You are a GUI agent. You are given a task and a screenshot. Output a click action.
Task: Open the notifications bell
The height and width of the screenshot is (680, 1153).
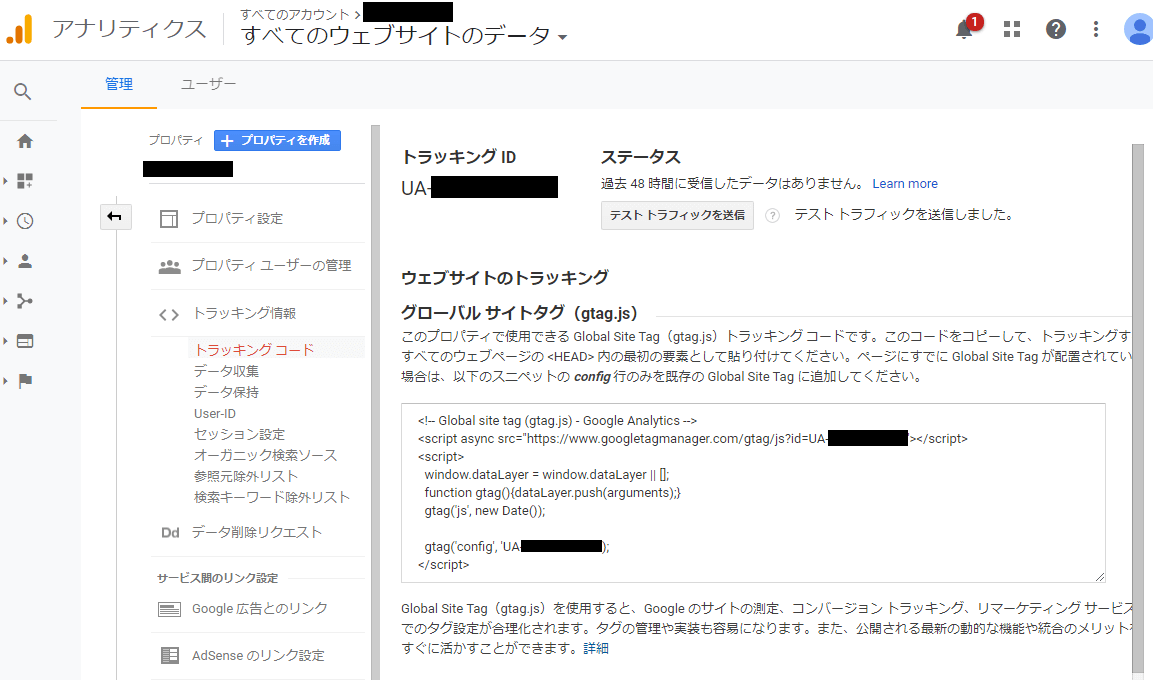point(965,29)
